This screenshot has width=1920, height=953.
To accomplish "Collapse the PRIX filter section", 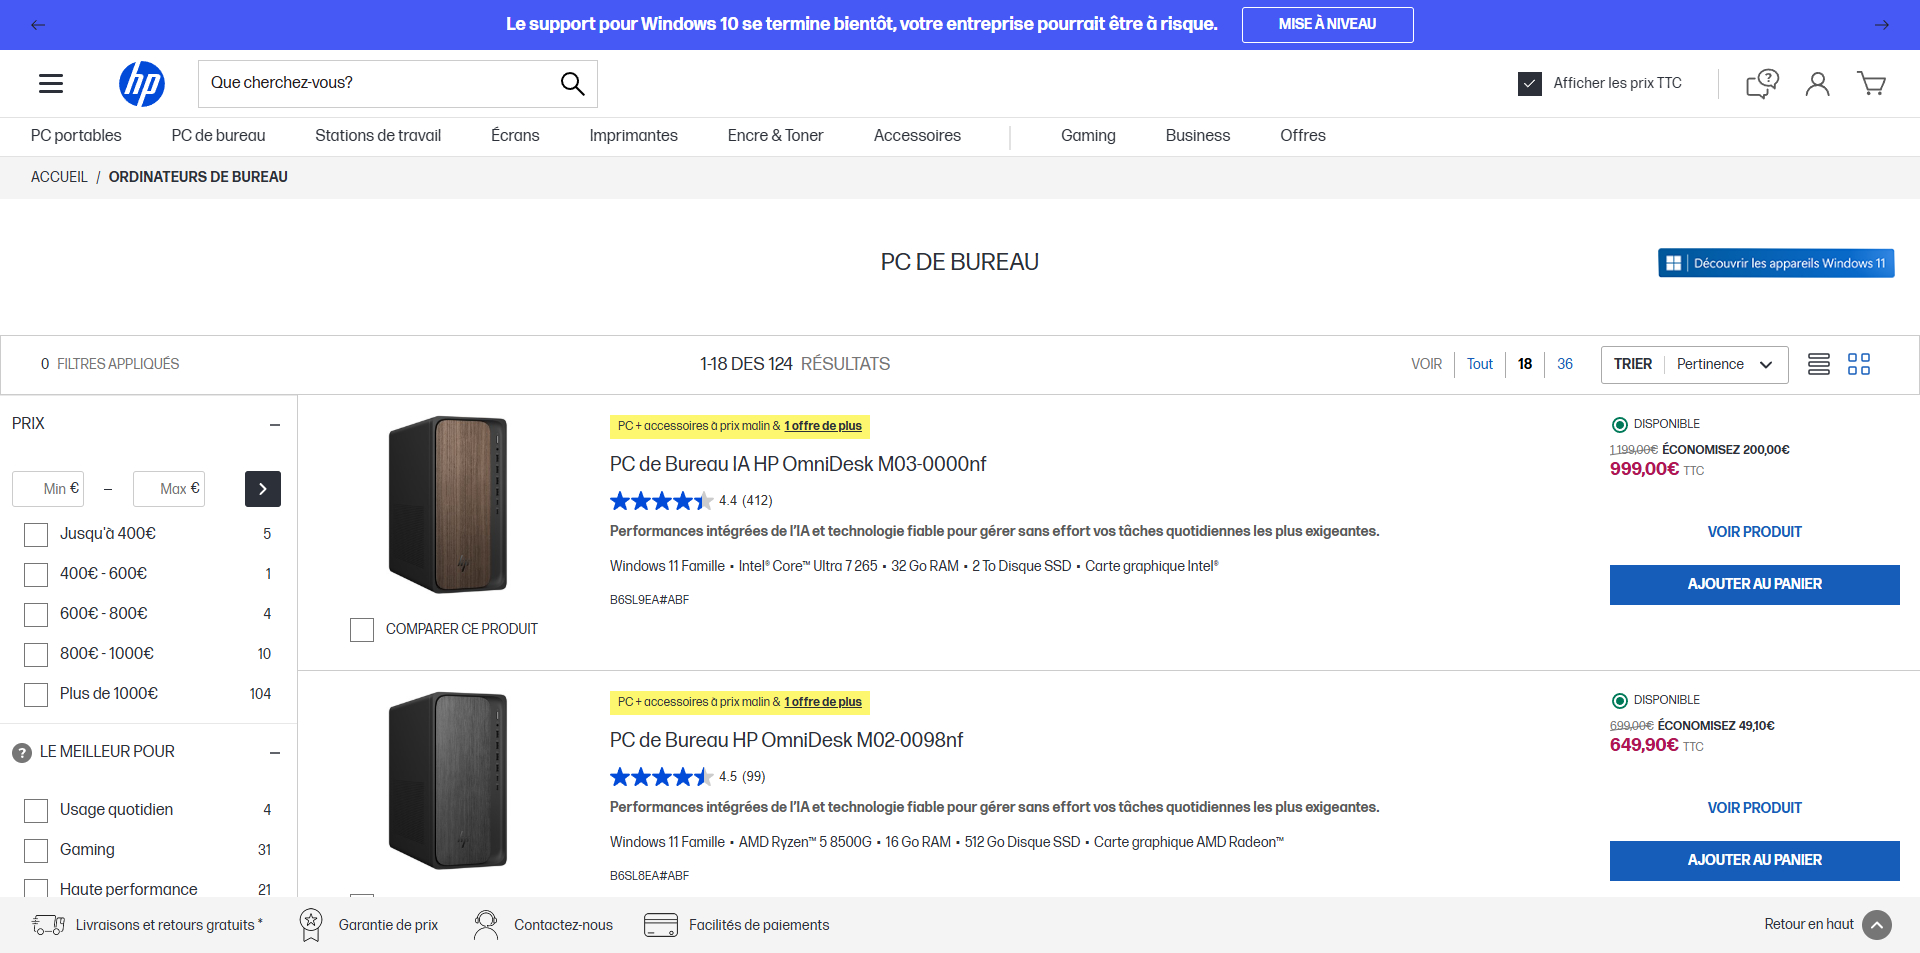I will coord(275,425).
